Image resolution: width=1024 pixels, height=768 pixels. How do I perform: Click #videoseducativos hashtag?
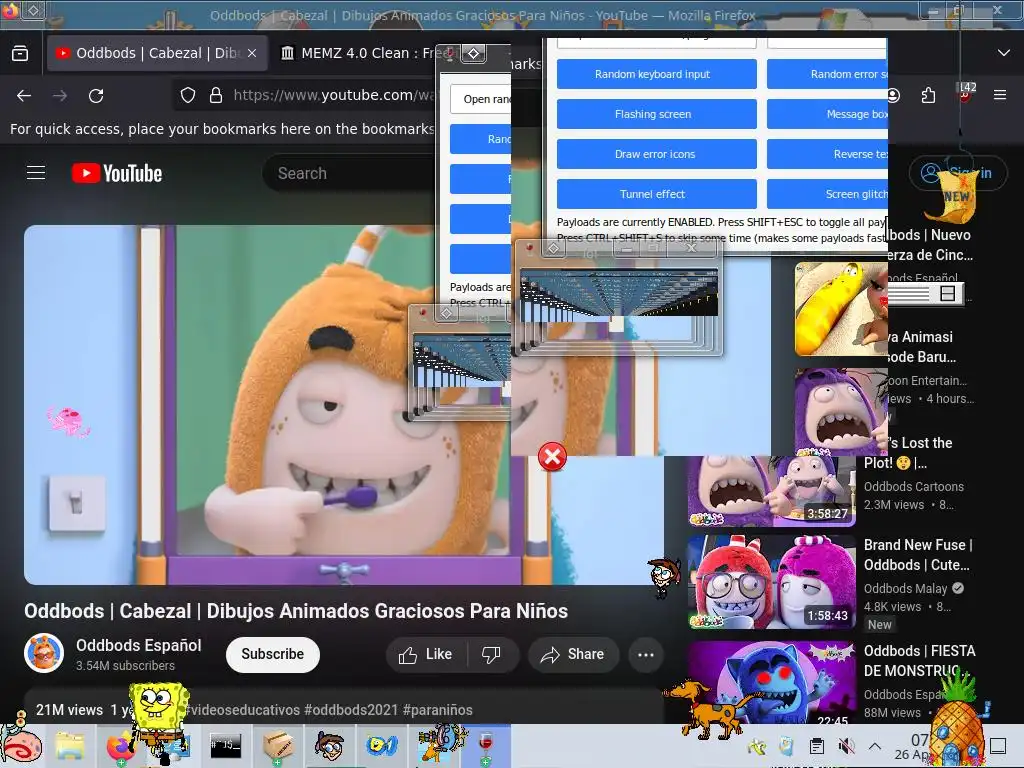click(x=243, y=710)
